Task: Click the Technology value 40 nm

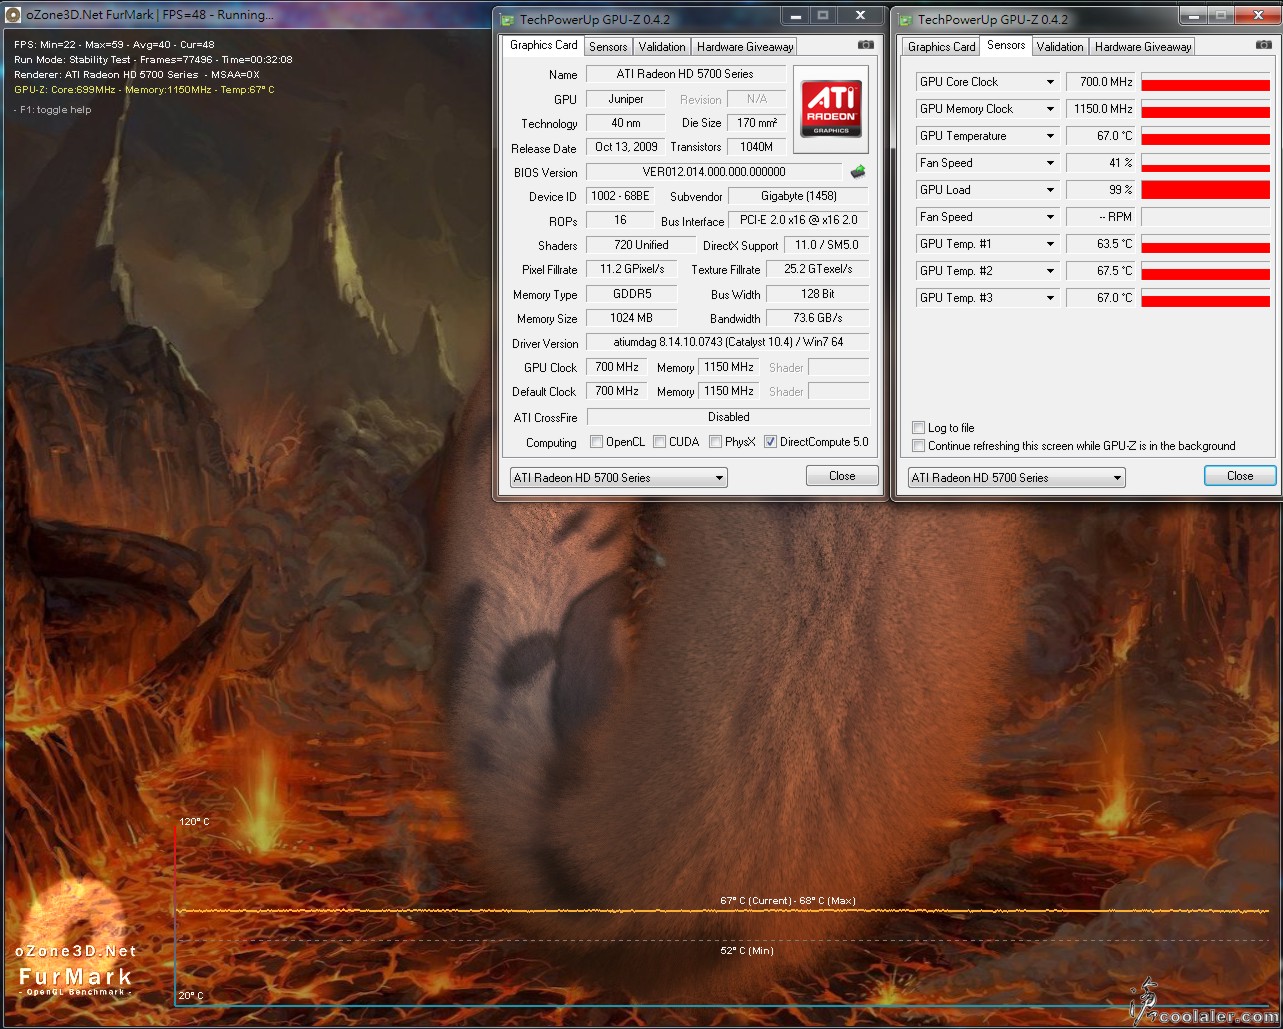Action: (626, 123)
